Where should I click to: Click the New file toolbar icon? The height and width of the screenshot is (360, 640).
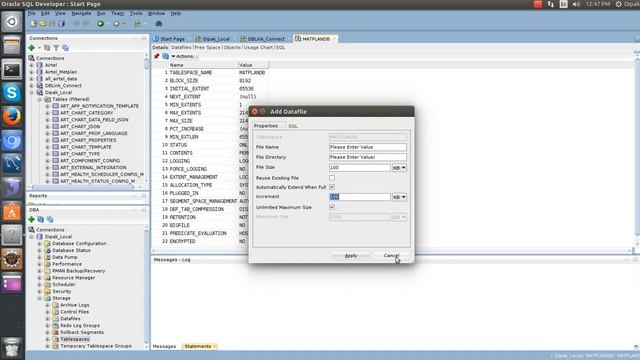[34, 24]
